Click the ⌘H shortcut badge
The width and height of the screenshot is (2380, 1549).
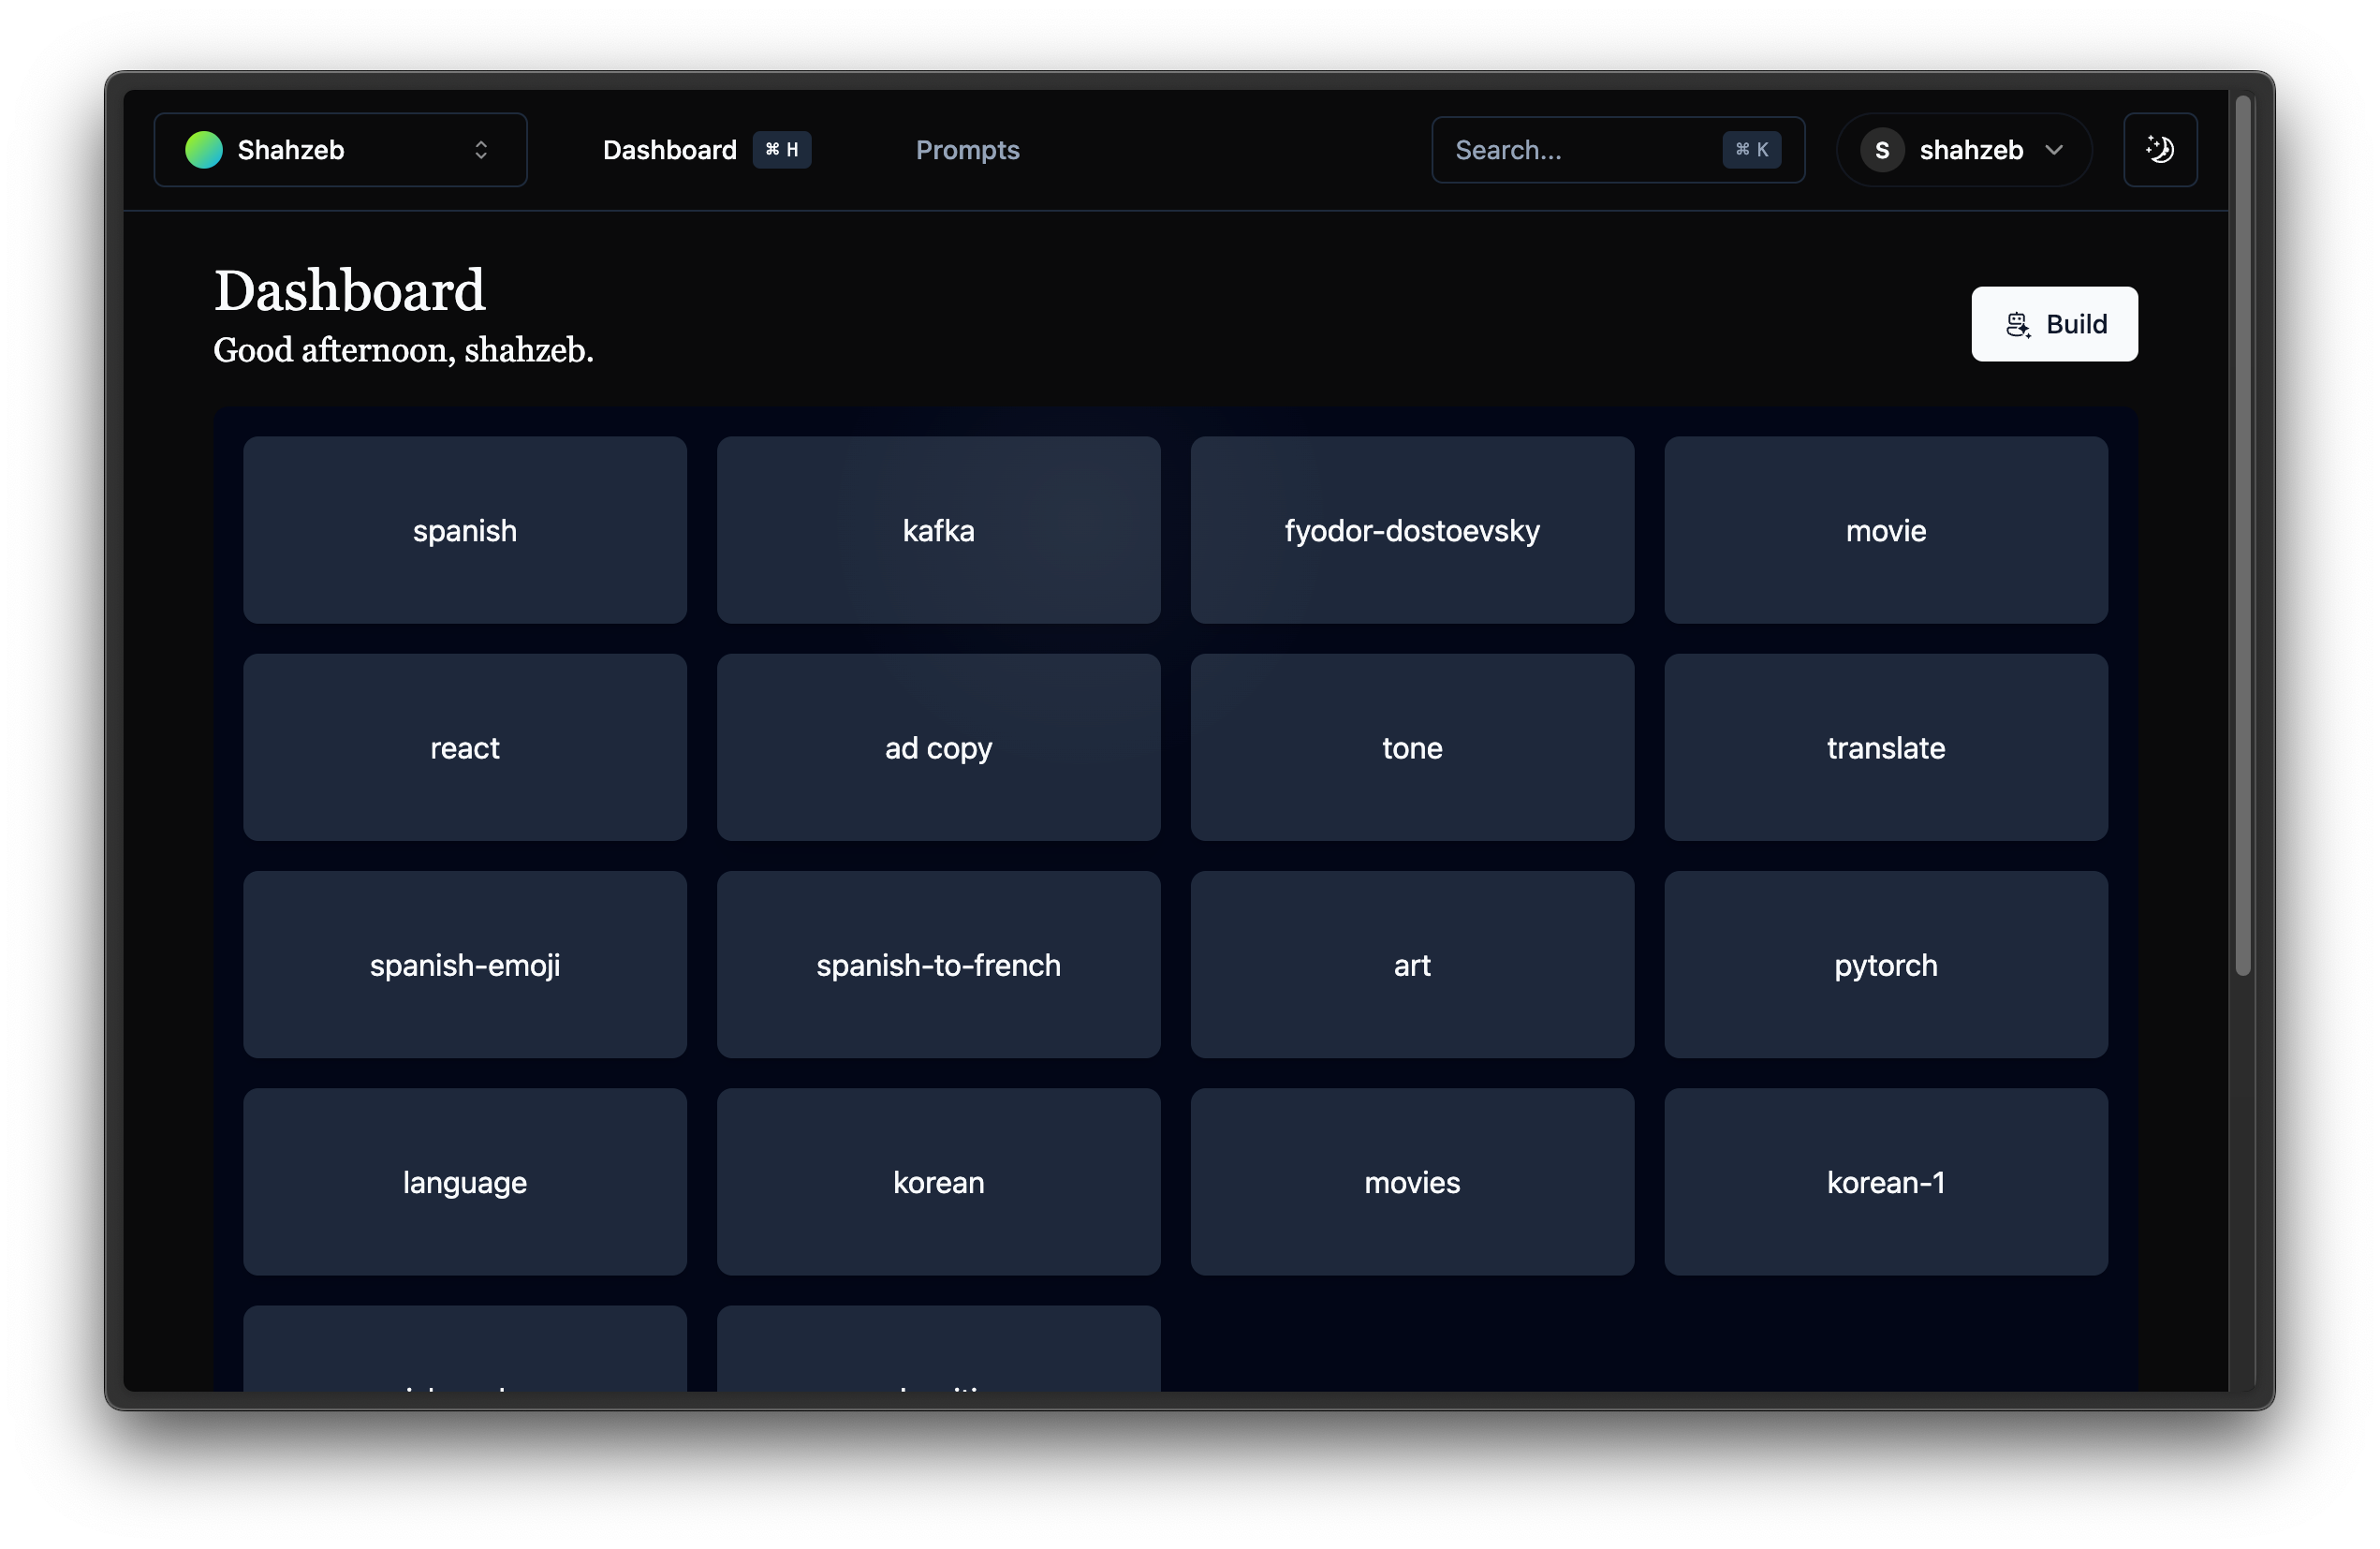[x=781, y=150]
